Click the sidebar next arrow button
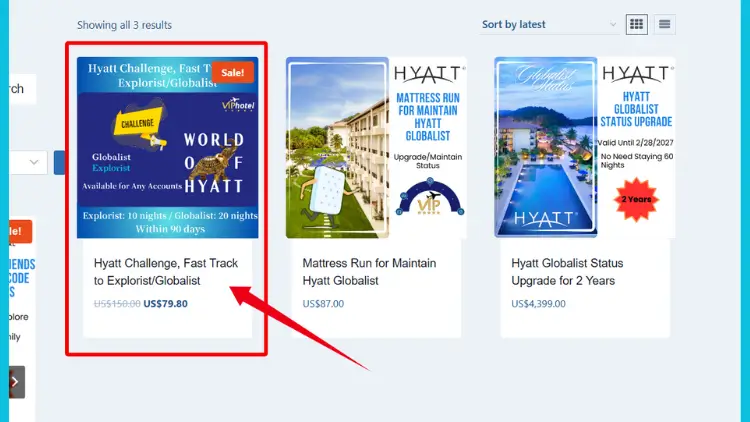 pos(16,382)
